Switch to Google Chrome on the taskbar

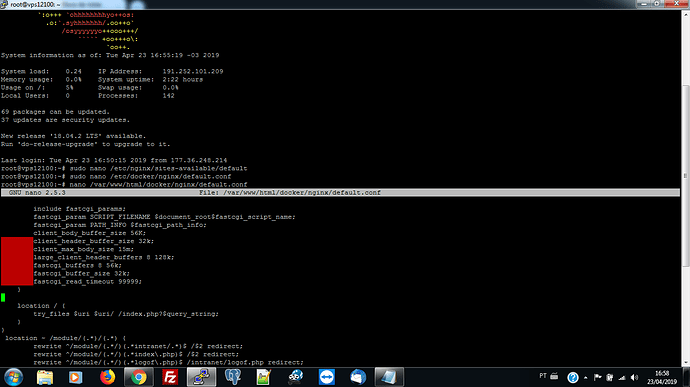pos(139,377)
